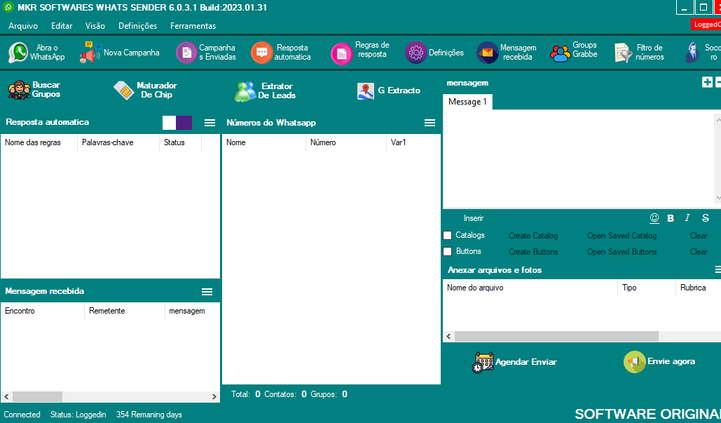This screenshot has height=423, width=721.
Task: Open Maturador De Chip tool
Action: click(145, 90)
